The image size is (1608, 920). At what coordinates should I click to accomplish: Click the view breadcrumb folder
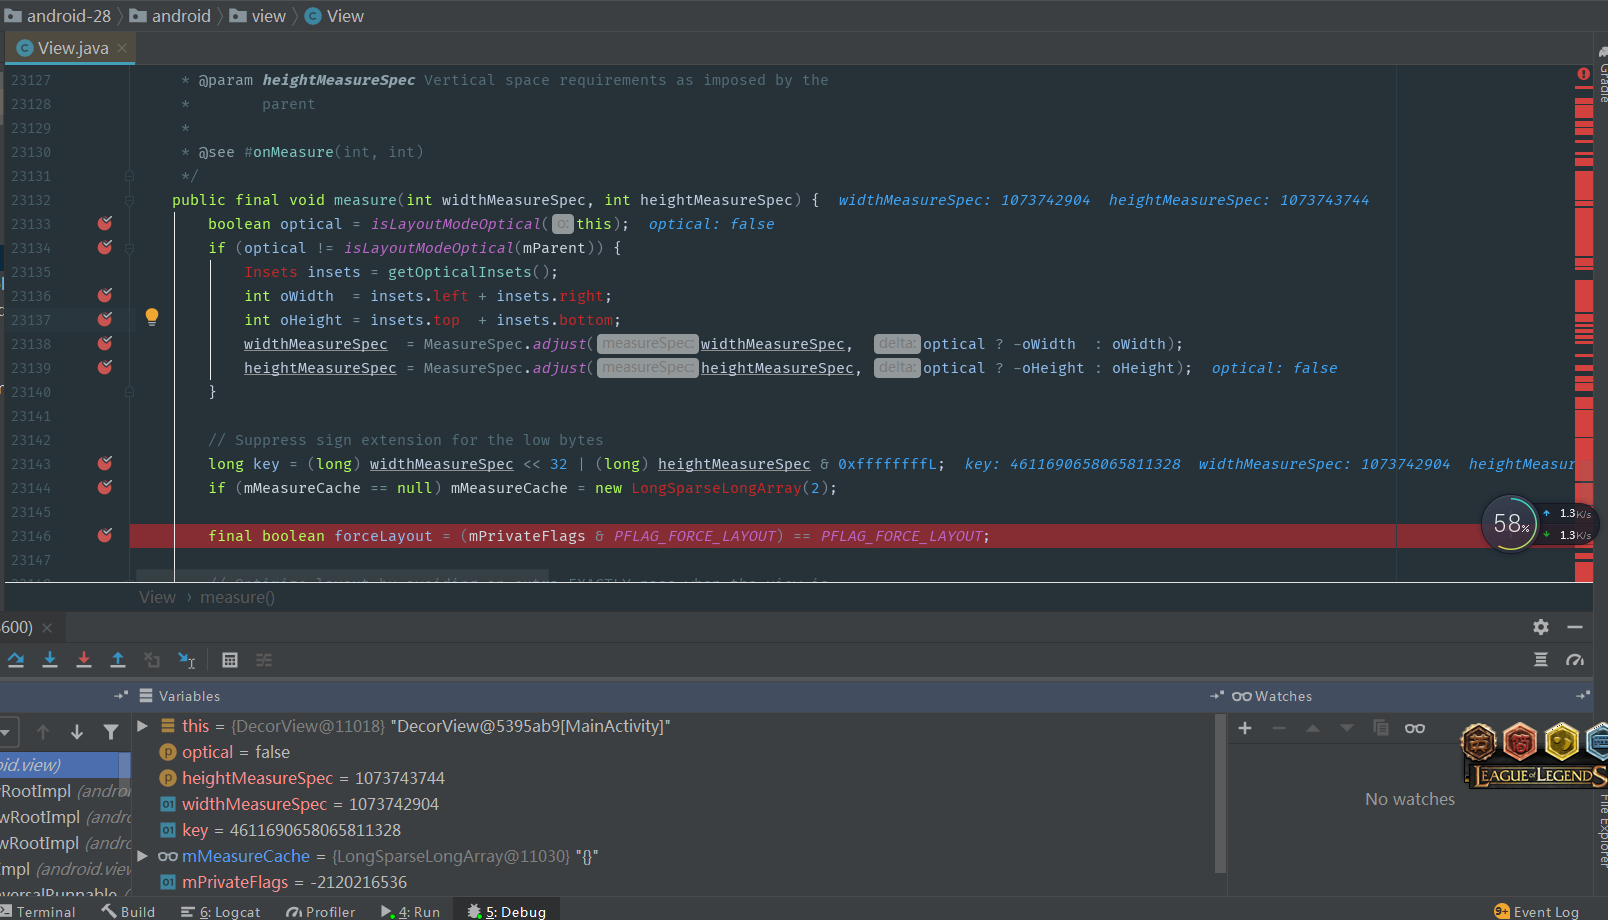pos(258,16)
